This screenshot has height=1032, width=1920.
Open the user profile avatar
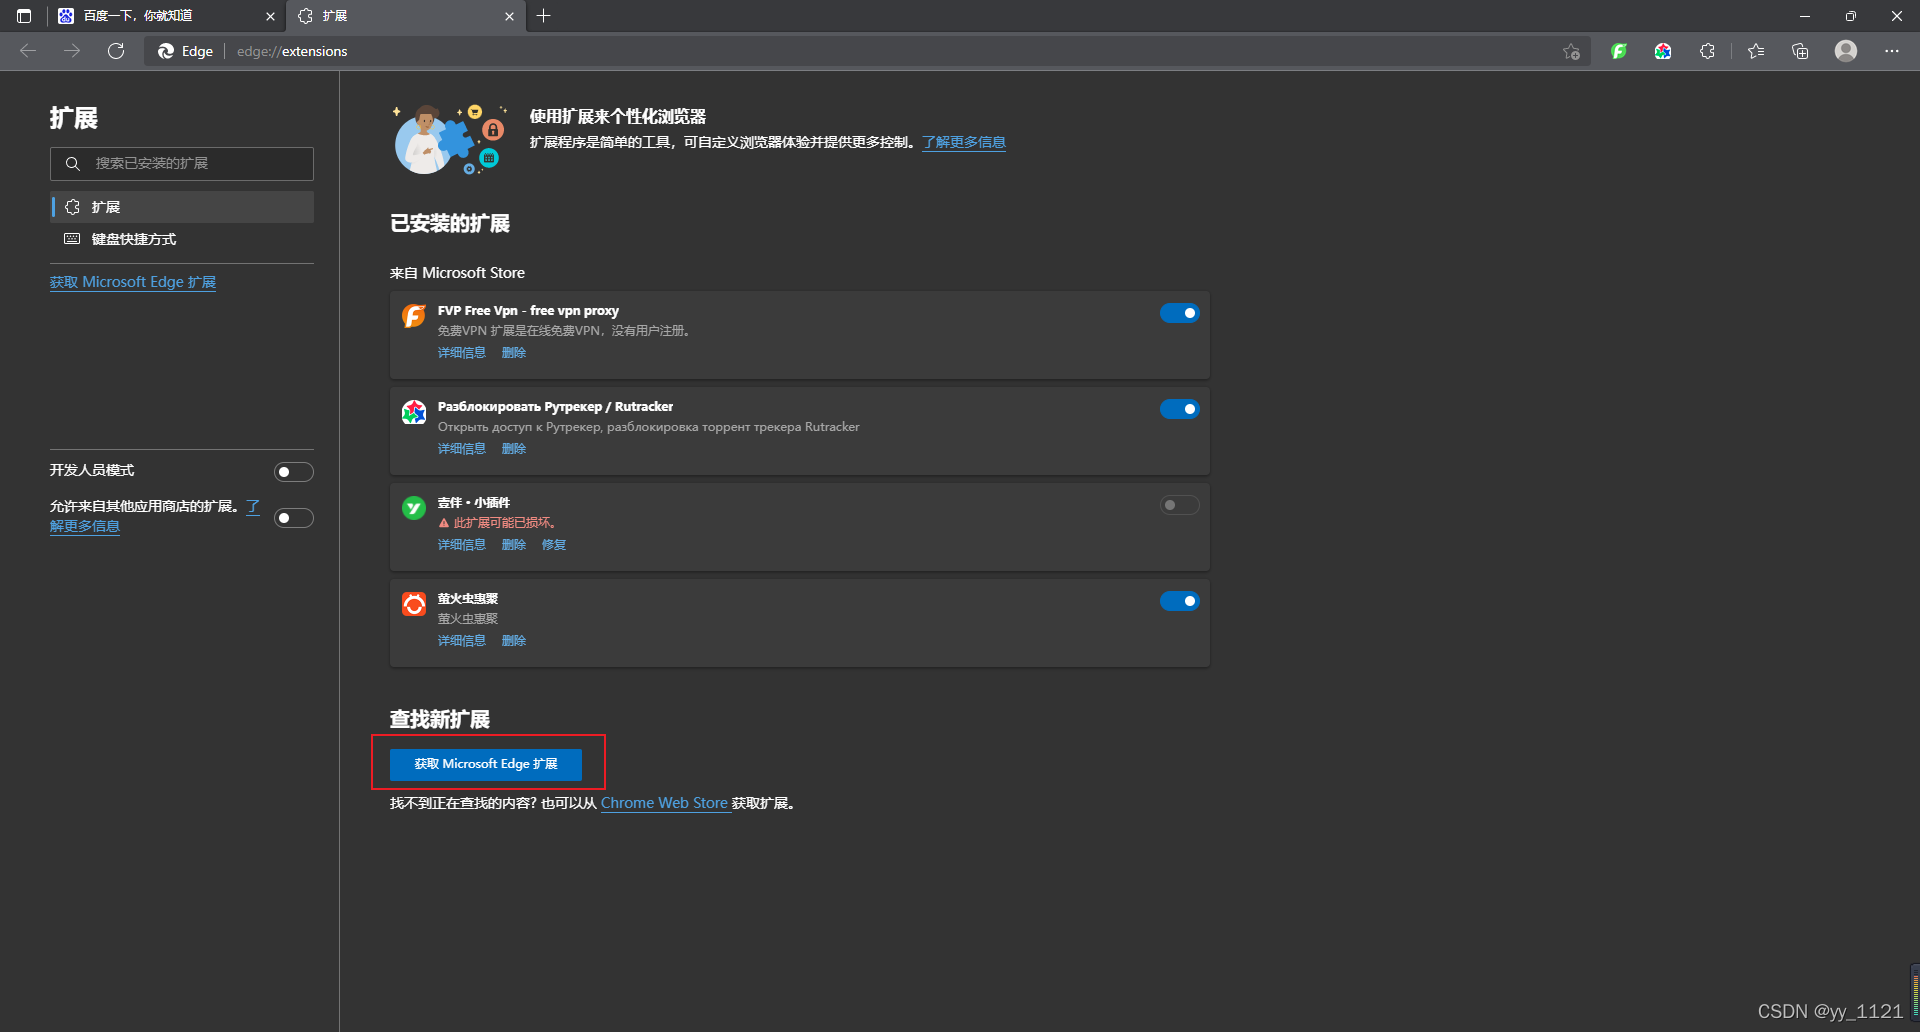[1846, 51]
